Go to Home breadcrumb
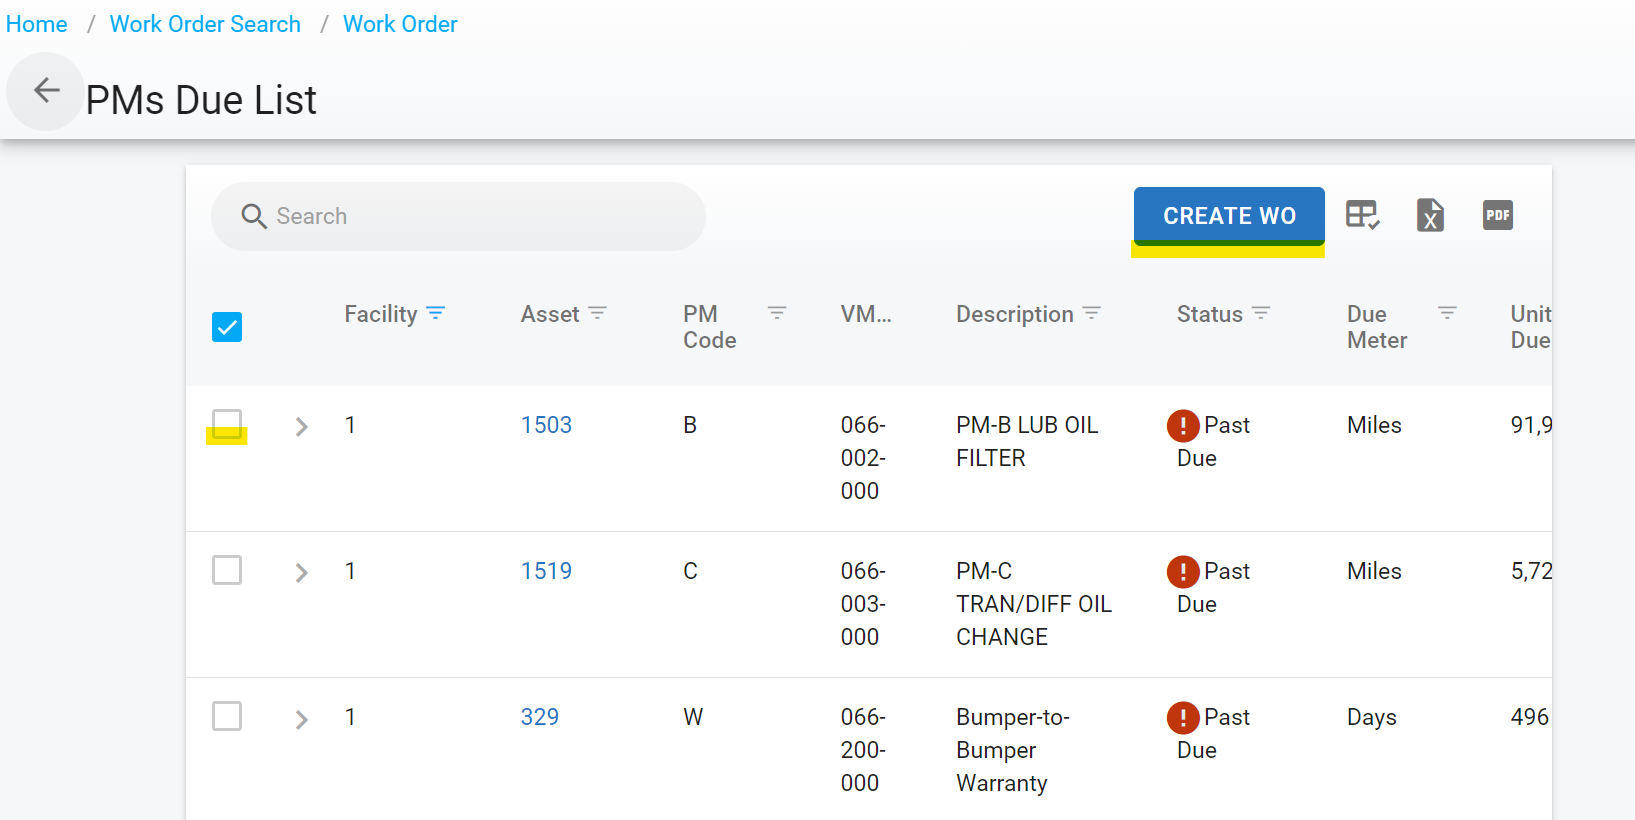This screenshot has height=820, width=1635. pos(37,24)
